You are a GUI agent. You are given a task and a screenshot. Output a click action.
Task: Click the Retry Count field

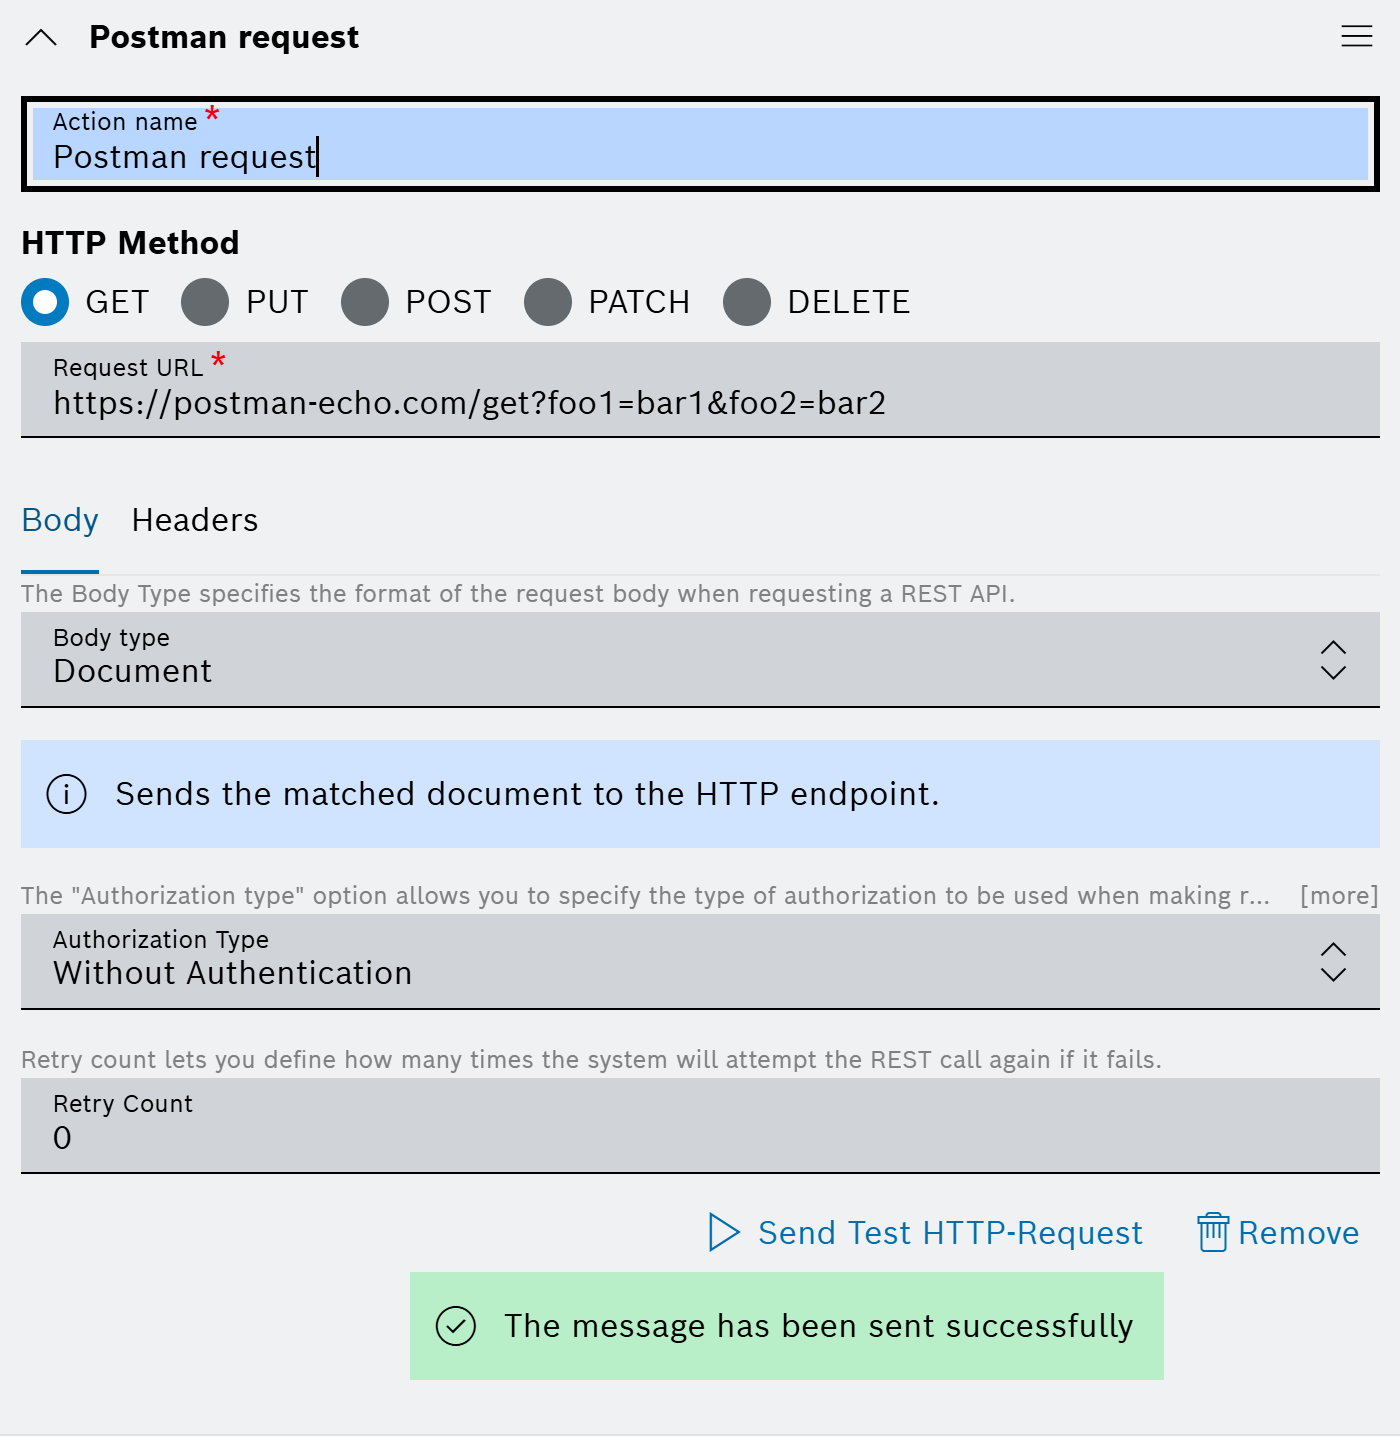[x=700, y=1126]
